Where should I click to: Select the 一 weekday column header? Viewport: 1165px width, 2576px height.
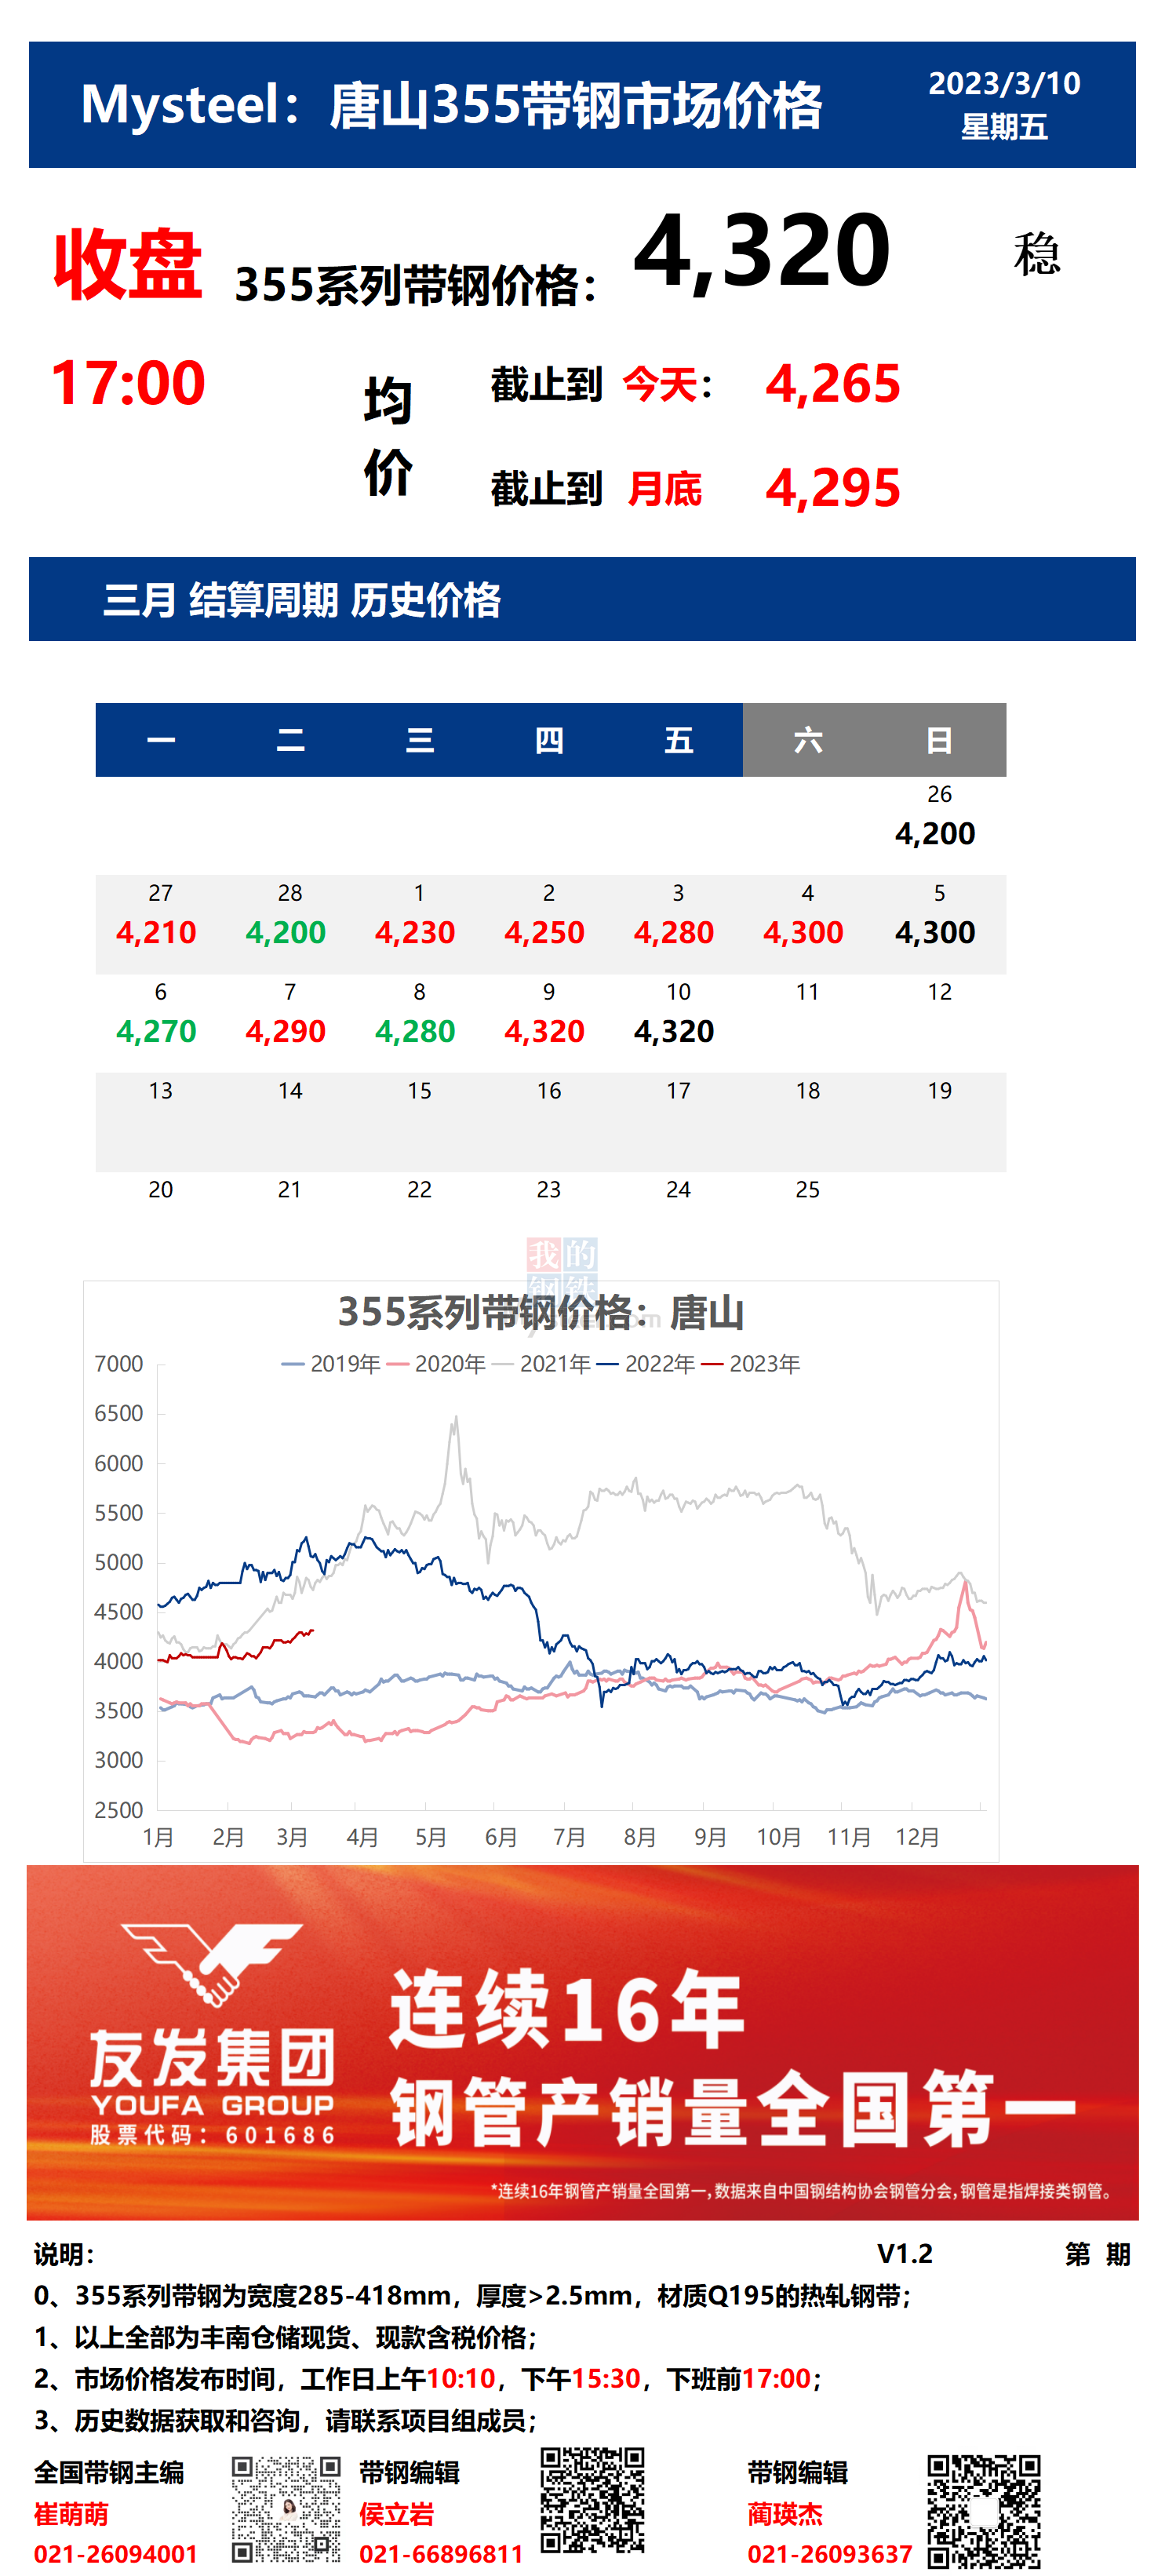(161, 740)
